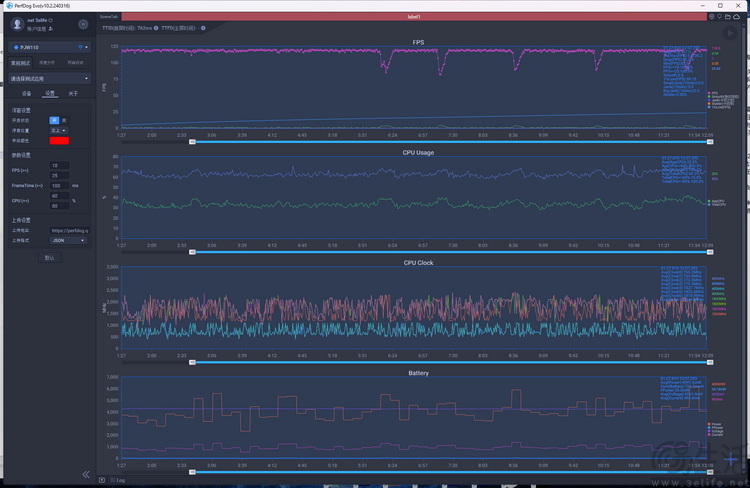This screenshot has width=750, height=488.
Task: Switch the floating window toggle to 开 (on)
Action: [x=54, y=120]
